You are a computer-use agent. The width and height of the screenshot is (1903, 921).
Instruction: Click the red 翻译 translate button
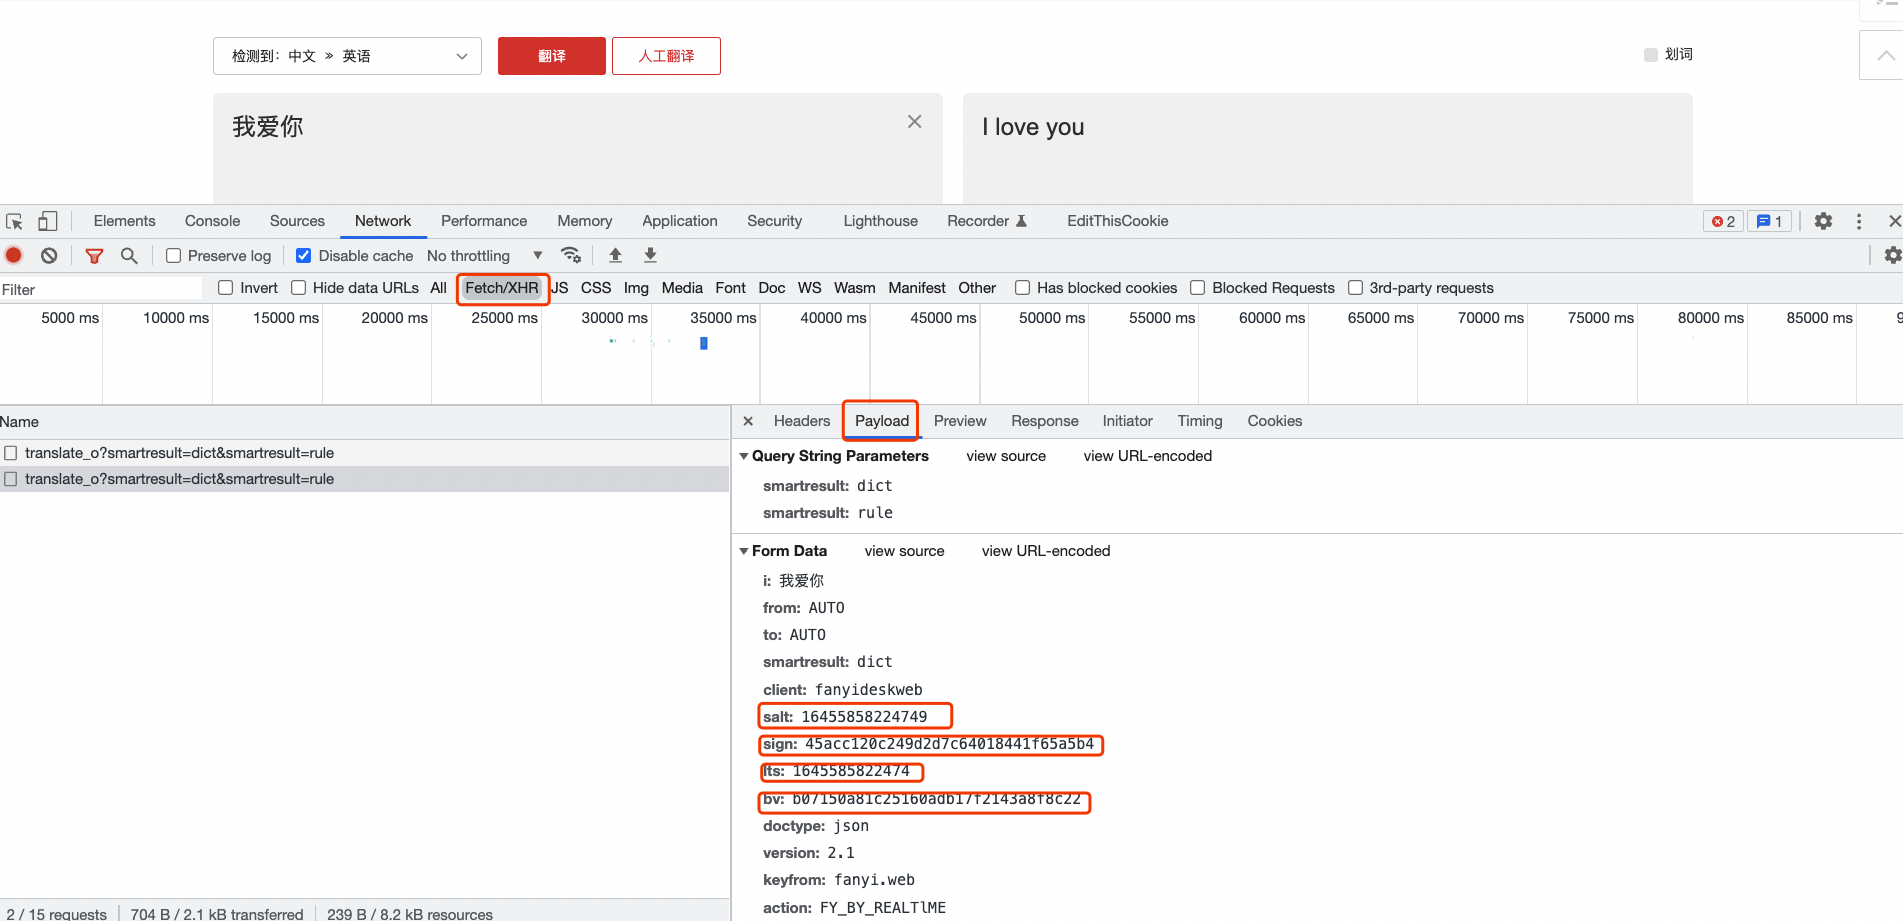(x=552, y=56)
